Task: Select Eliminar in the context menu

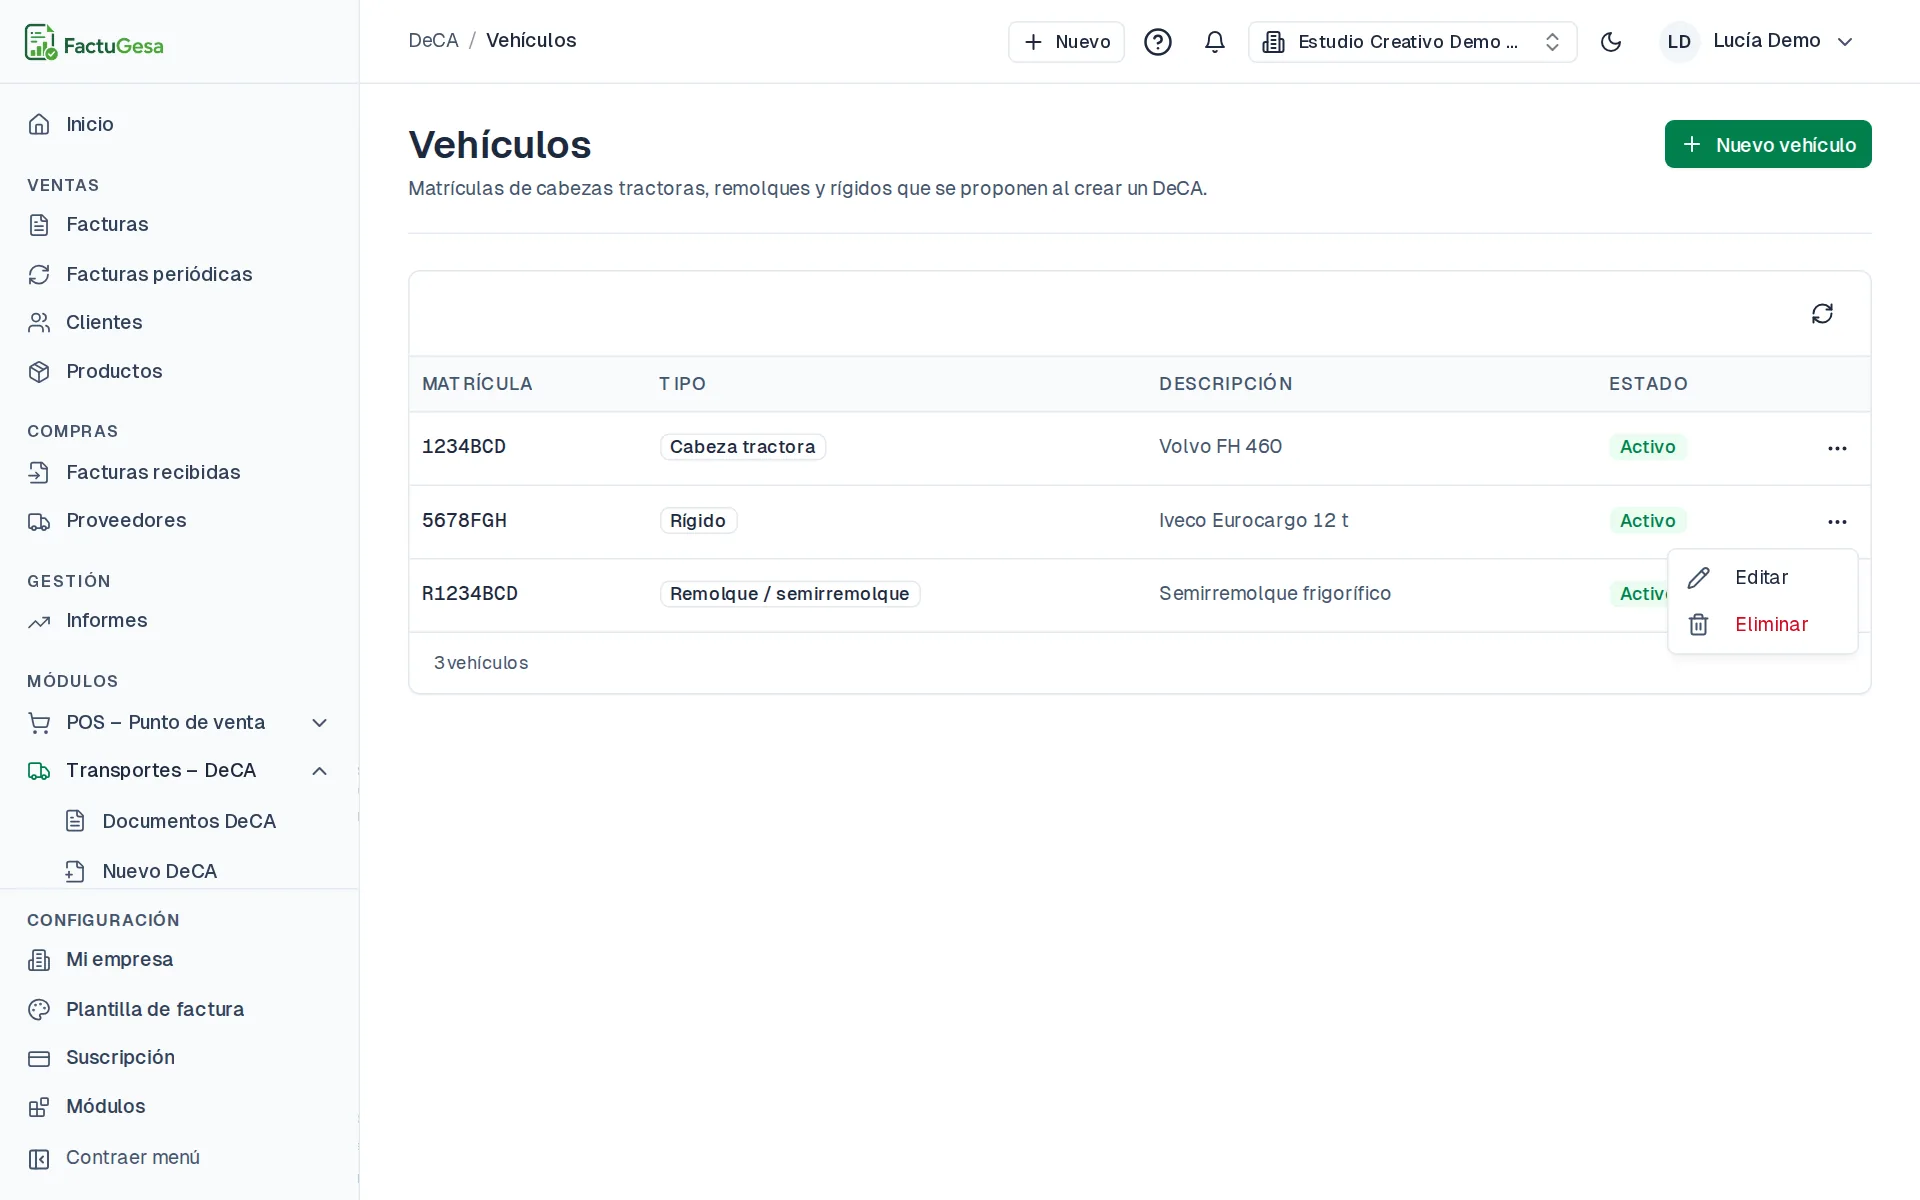Action: (x=1762, y=625)
